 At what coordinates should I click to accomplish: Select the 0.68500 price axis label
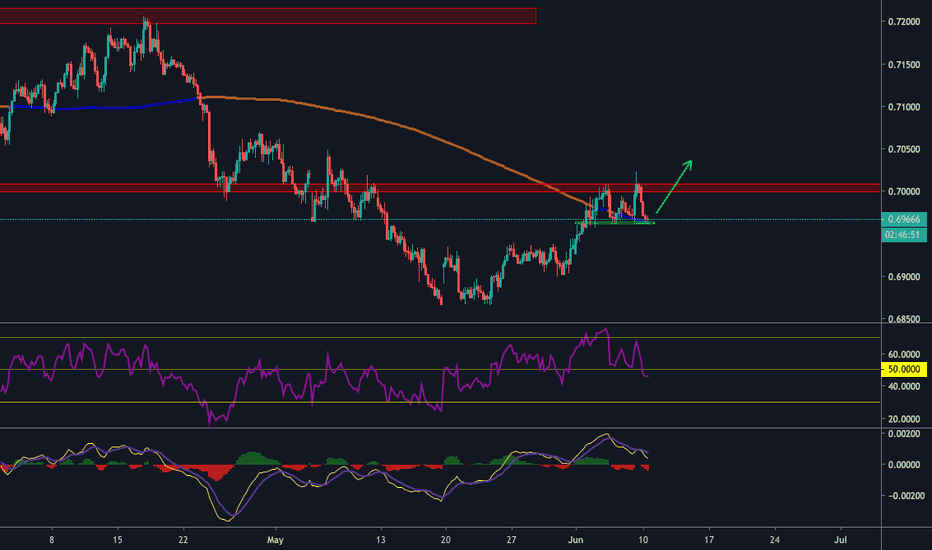[904, 319]
